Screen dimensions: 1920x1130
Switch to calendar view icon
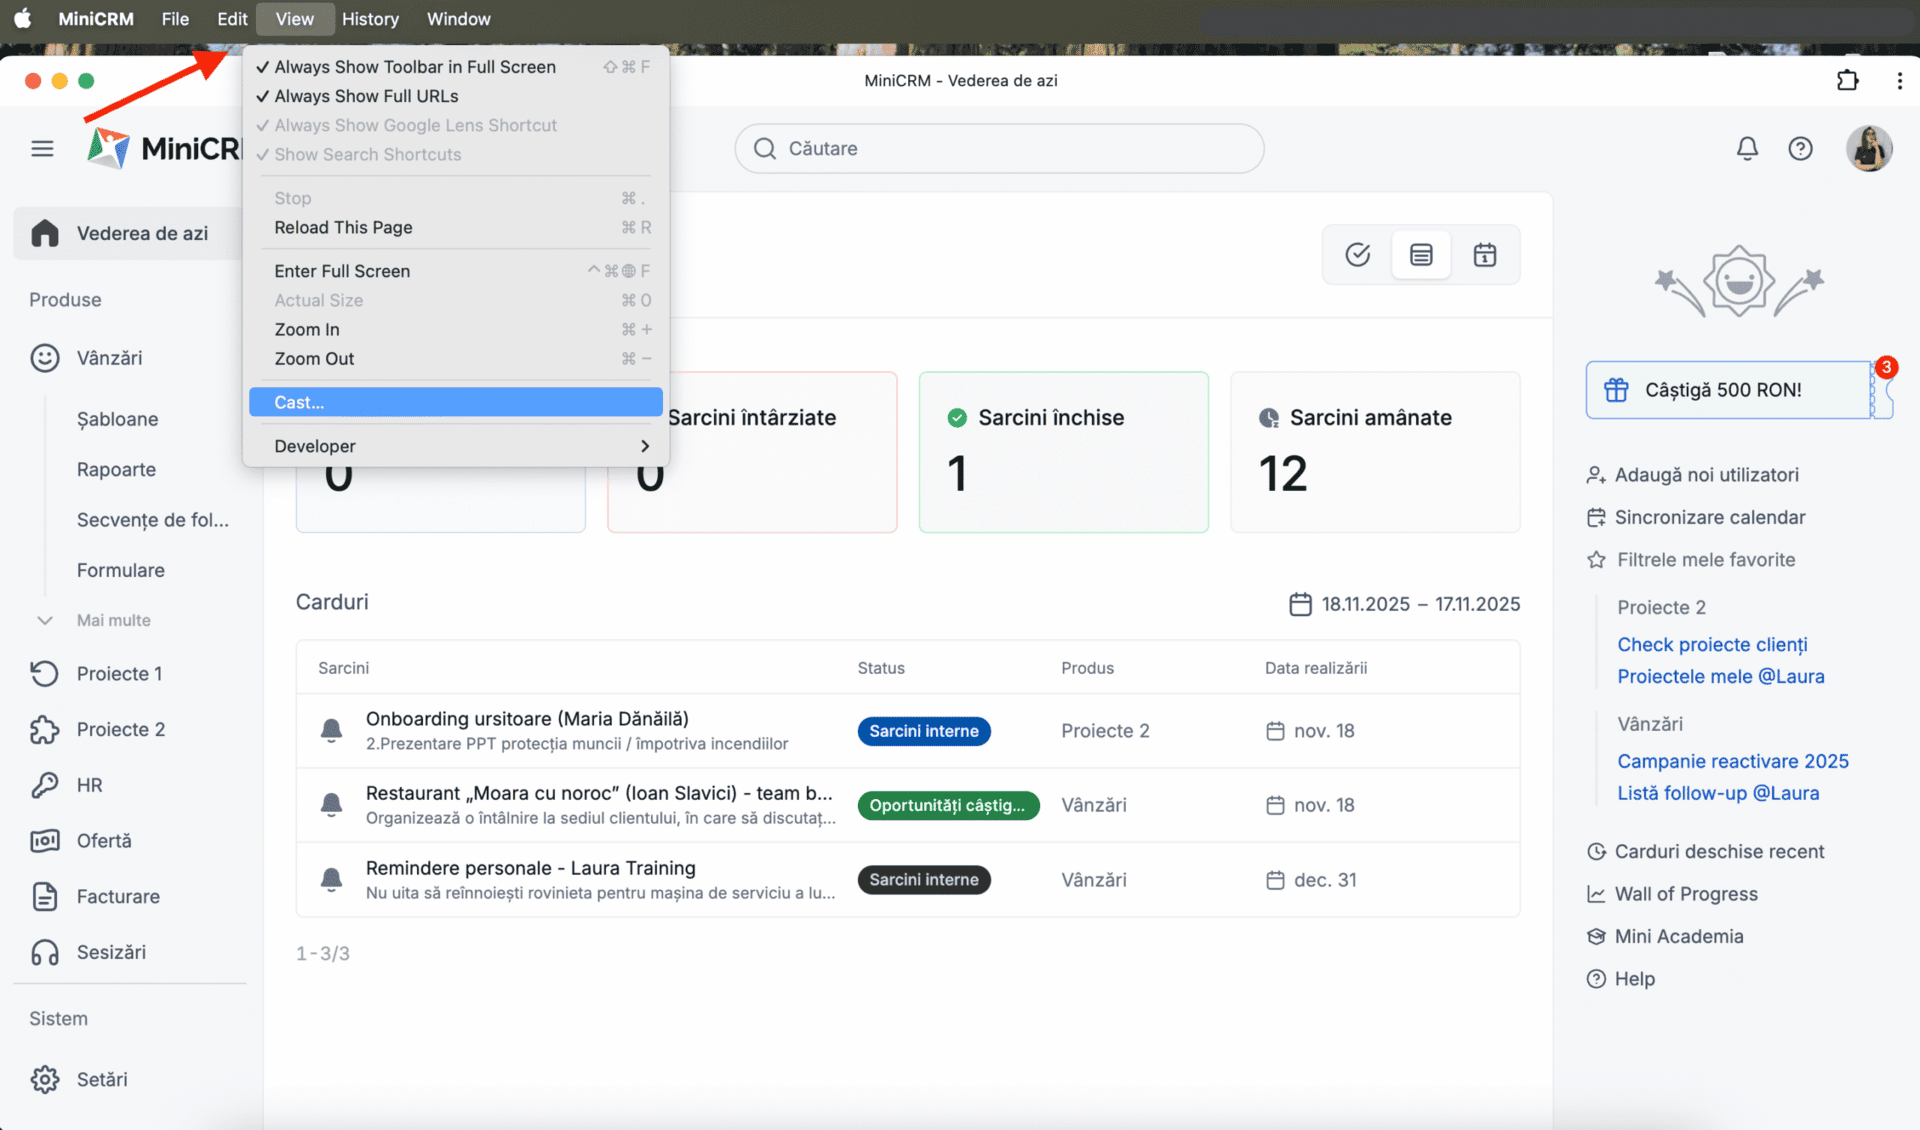[1484, 255]
